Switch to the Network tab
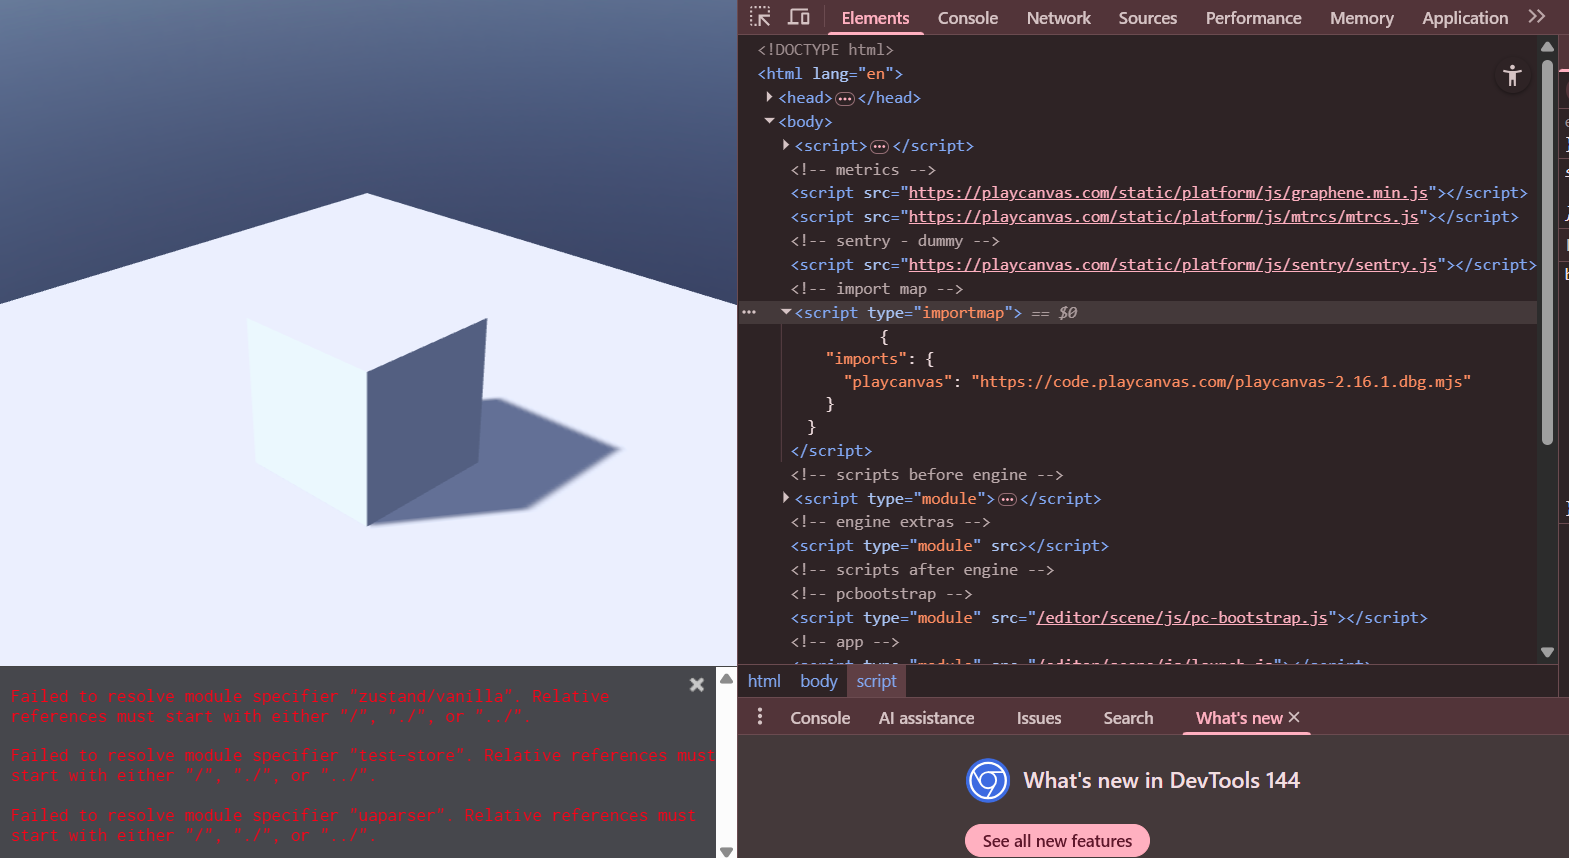Viewport: 1569px width, 858px height. [1058, 18]
